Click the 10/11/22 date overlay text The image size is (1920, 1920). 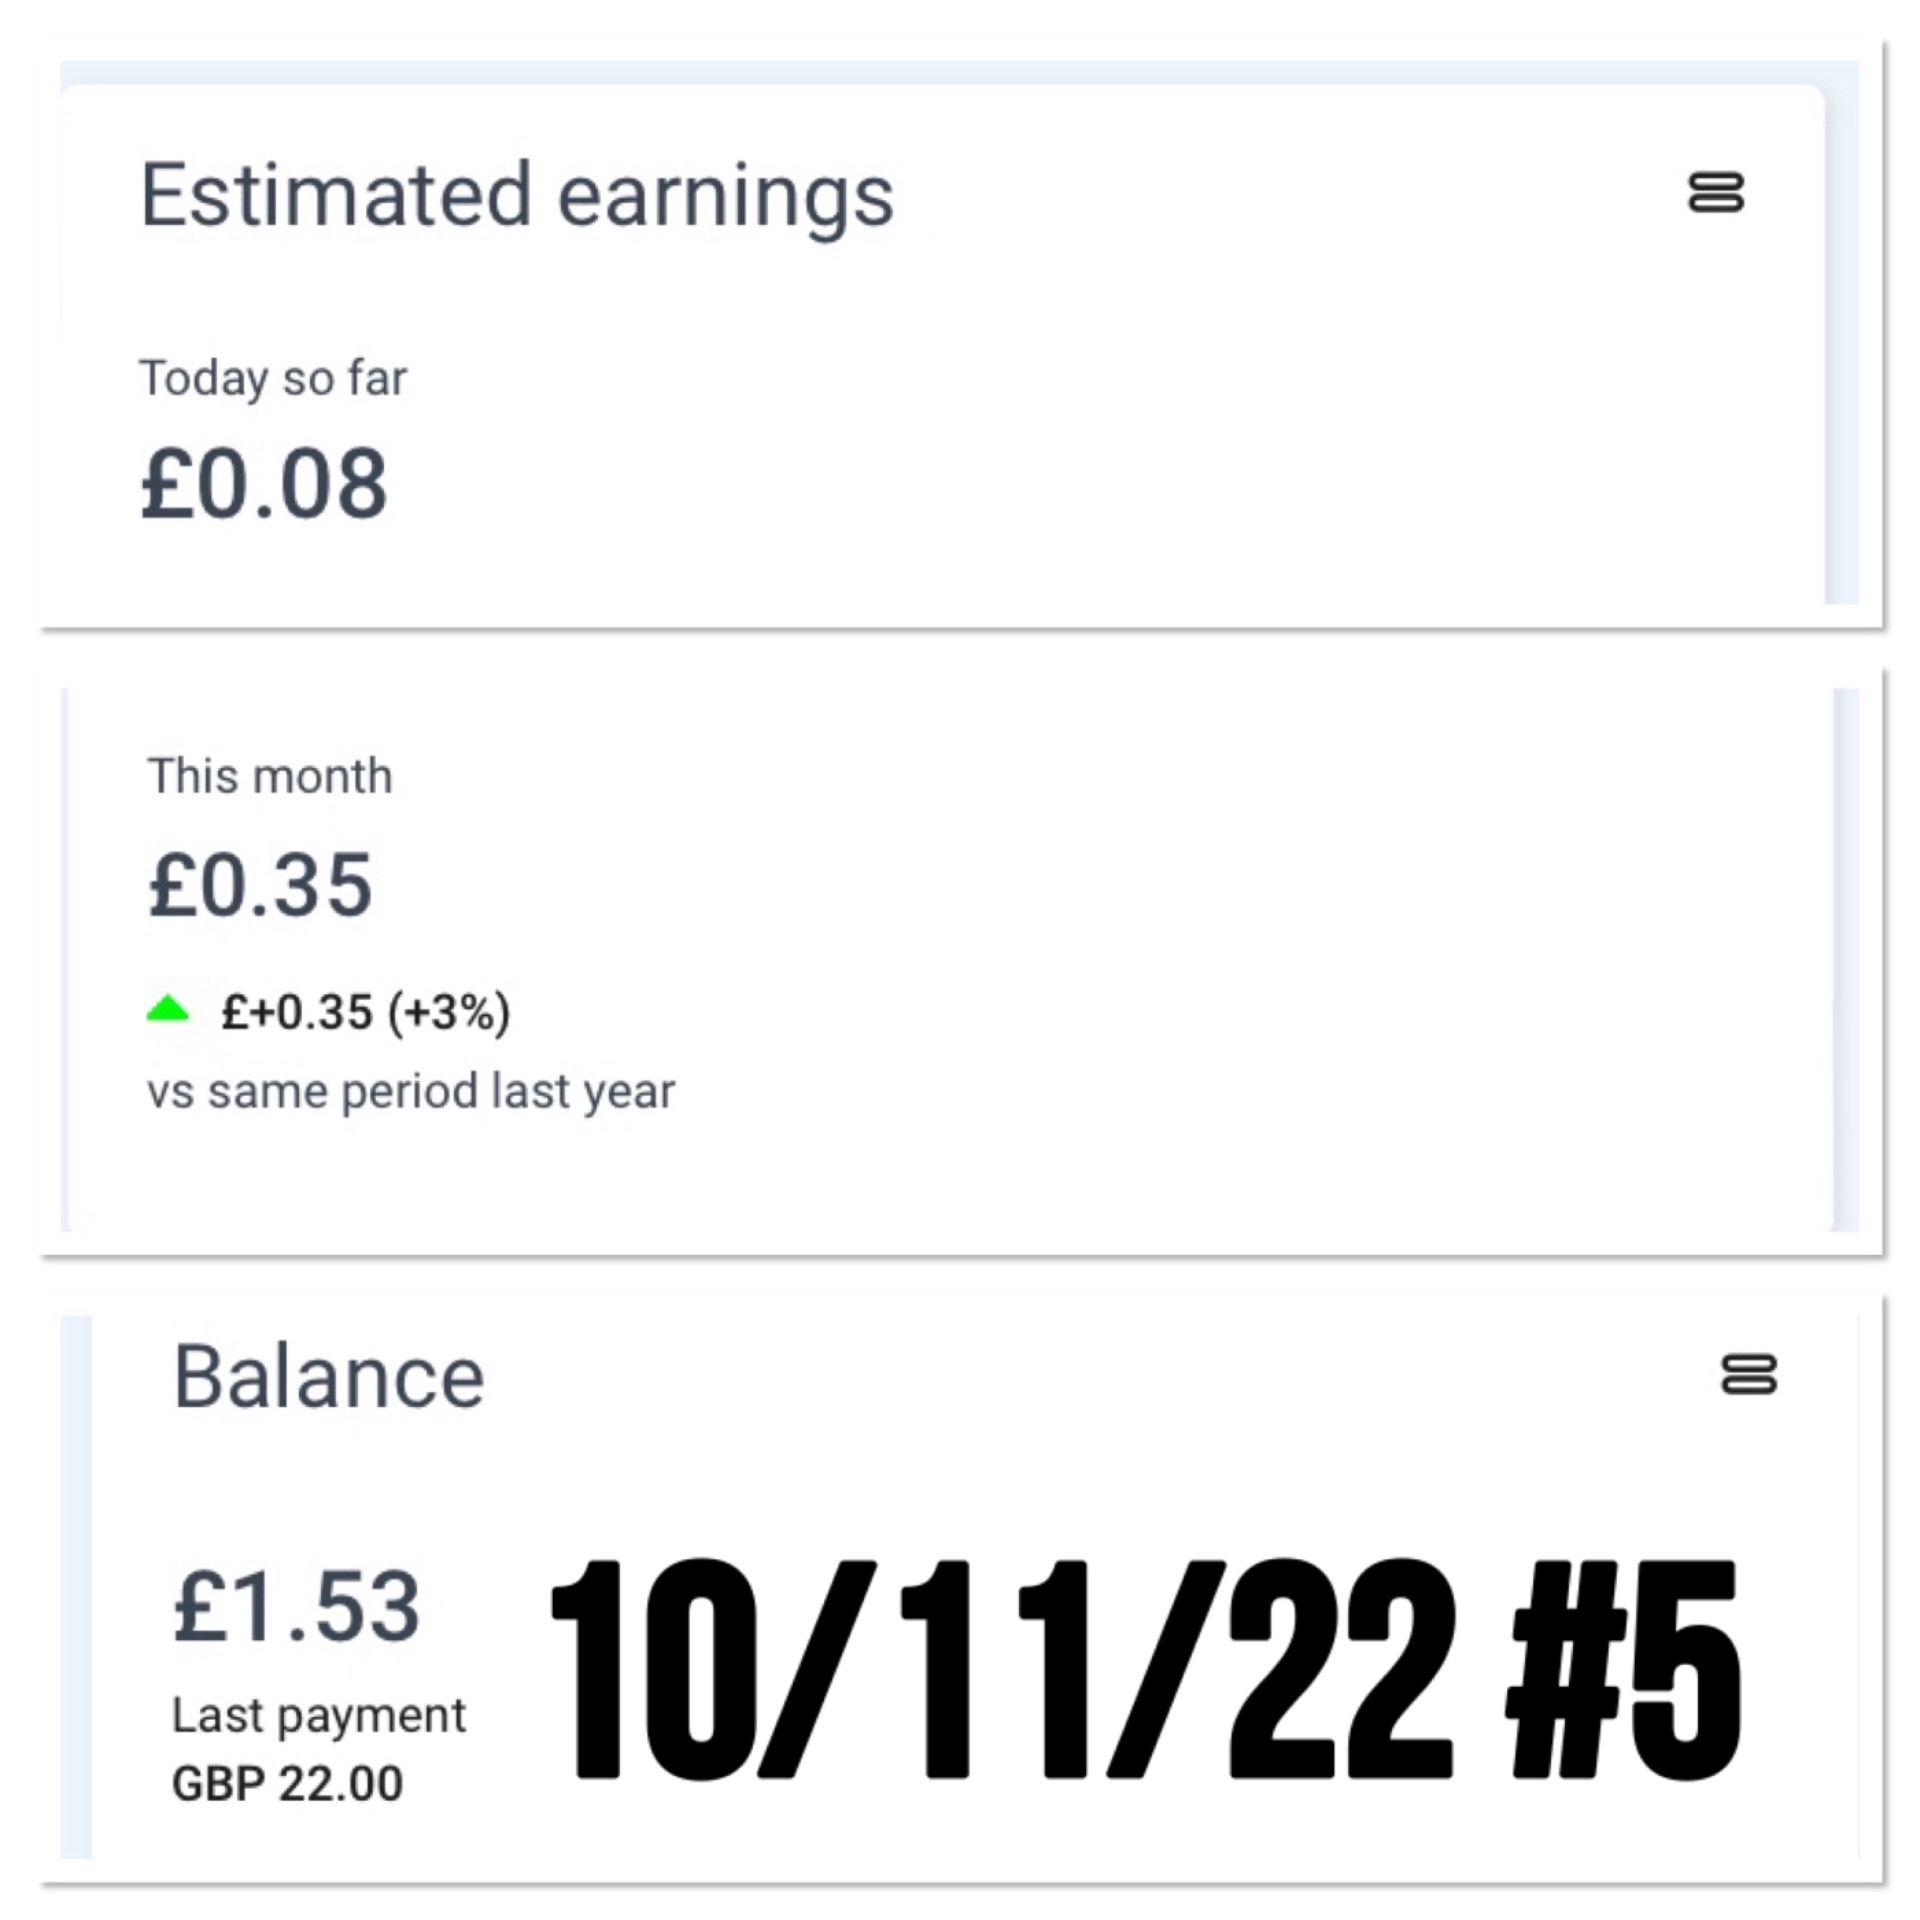(1000, 1670)
